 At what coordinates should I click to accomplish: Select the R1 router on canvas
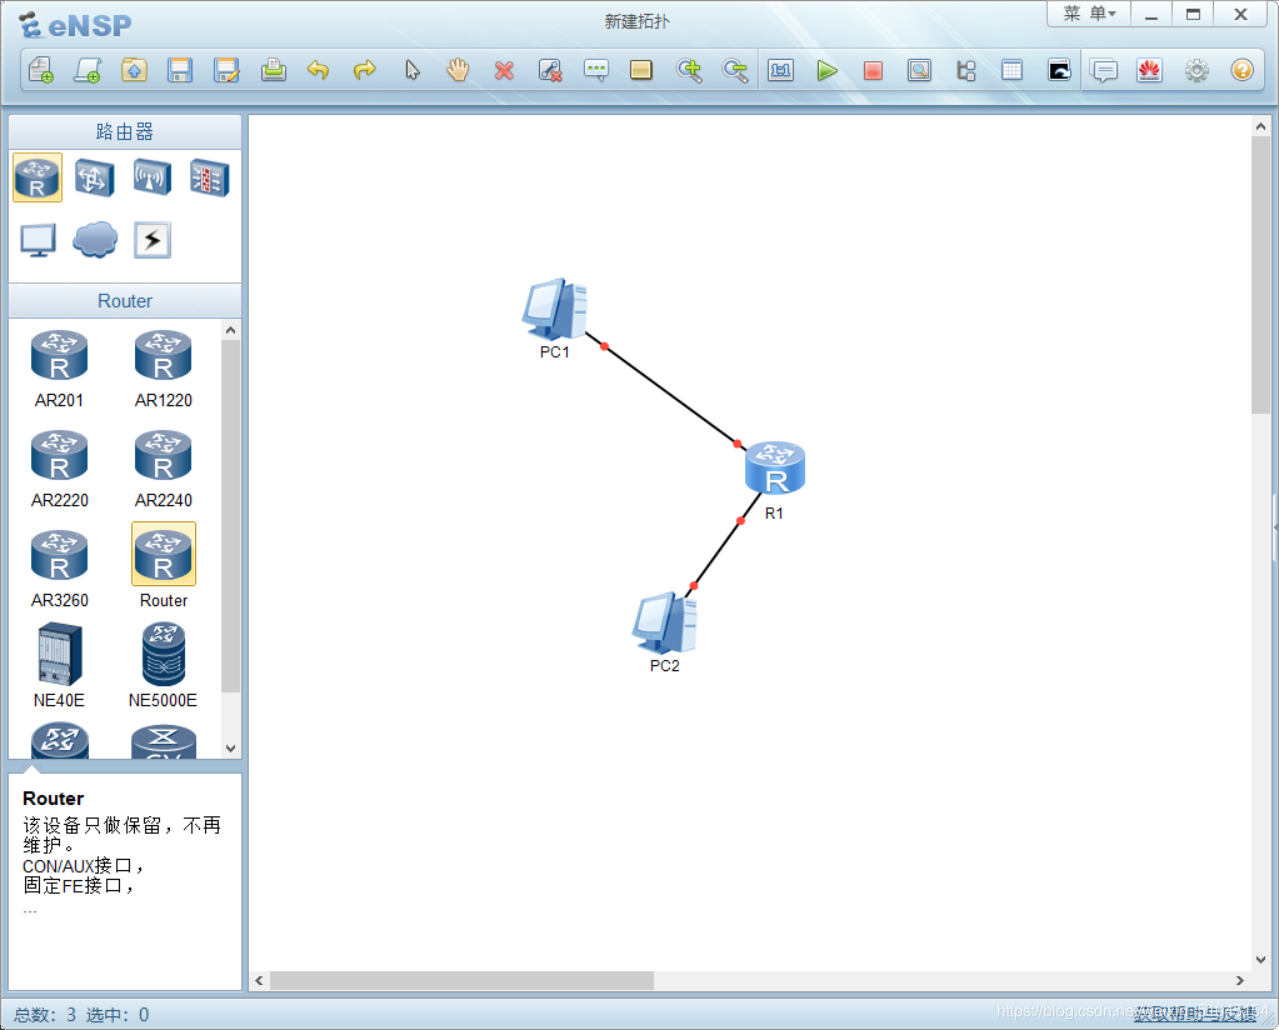pos(775,468)
